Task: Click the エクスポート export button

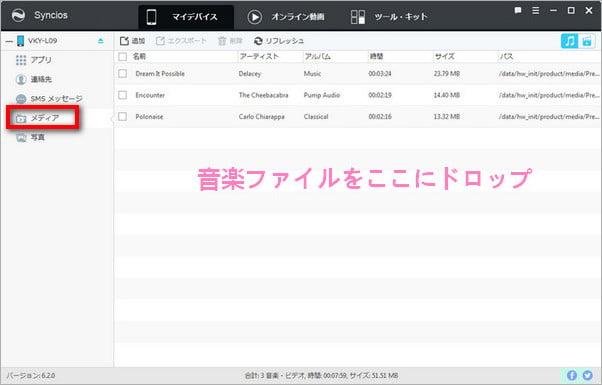Action: tap(181, 41)
